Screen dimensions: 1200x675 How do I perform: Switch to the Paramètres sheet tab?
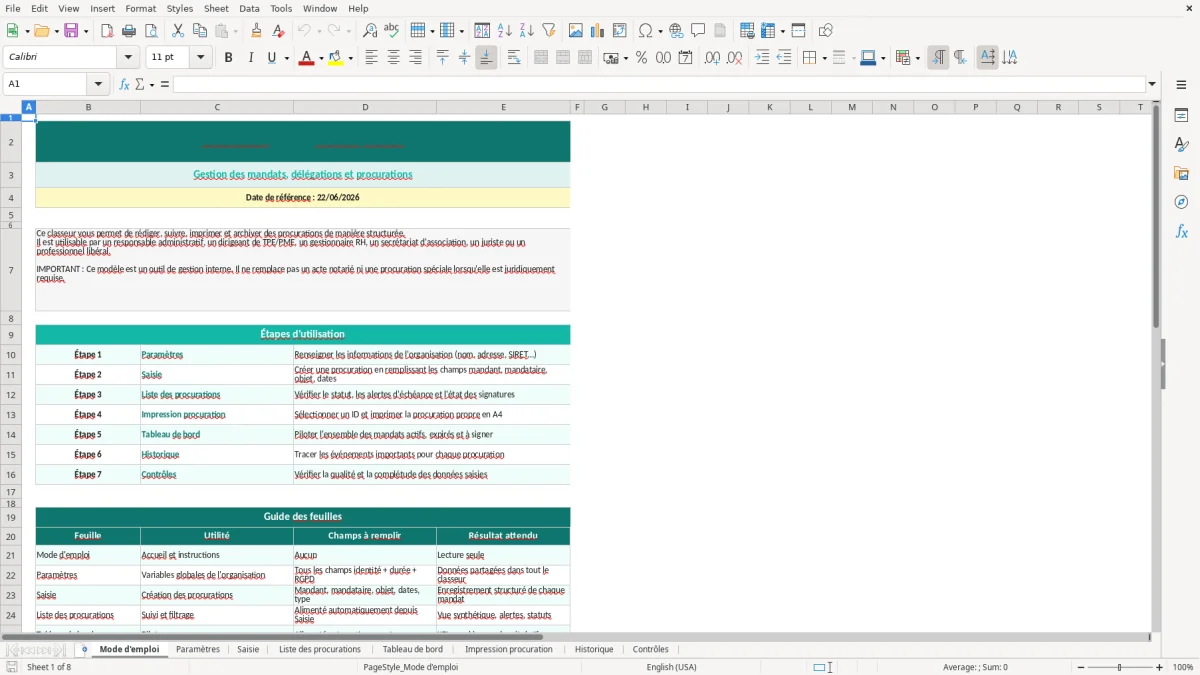pos(198,649)
